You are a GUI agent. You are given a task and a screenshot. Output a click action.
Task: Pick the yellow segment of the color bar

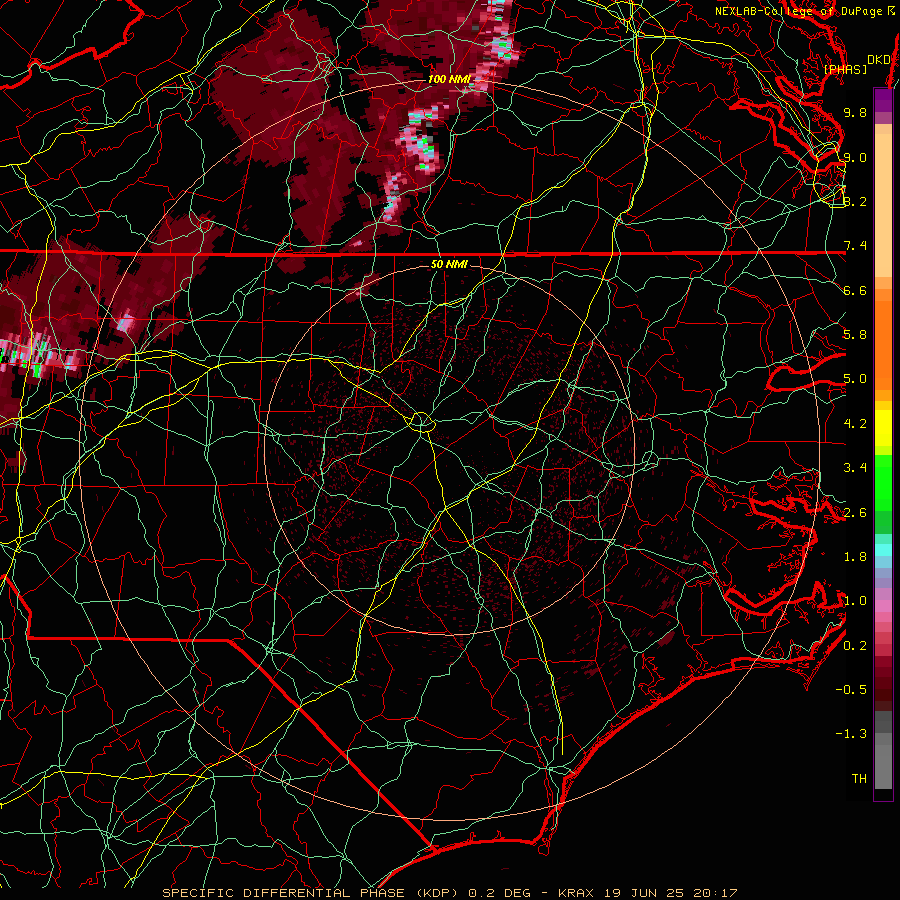coord(883,428)
